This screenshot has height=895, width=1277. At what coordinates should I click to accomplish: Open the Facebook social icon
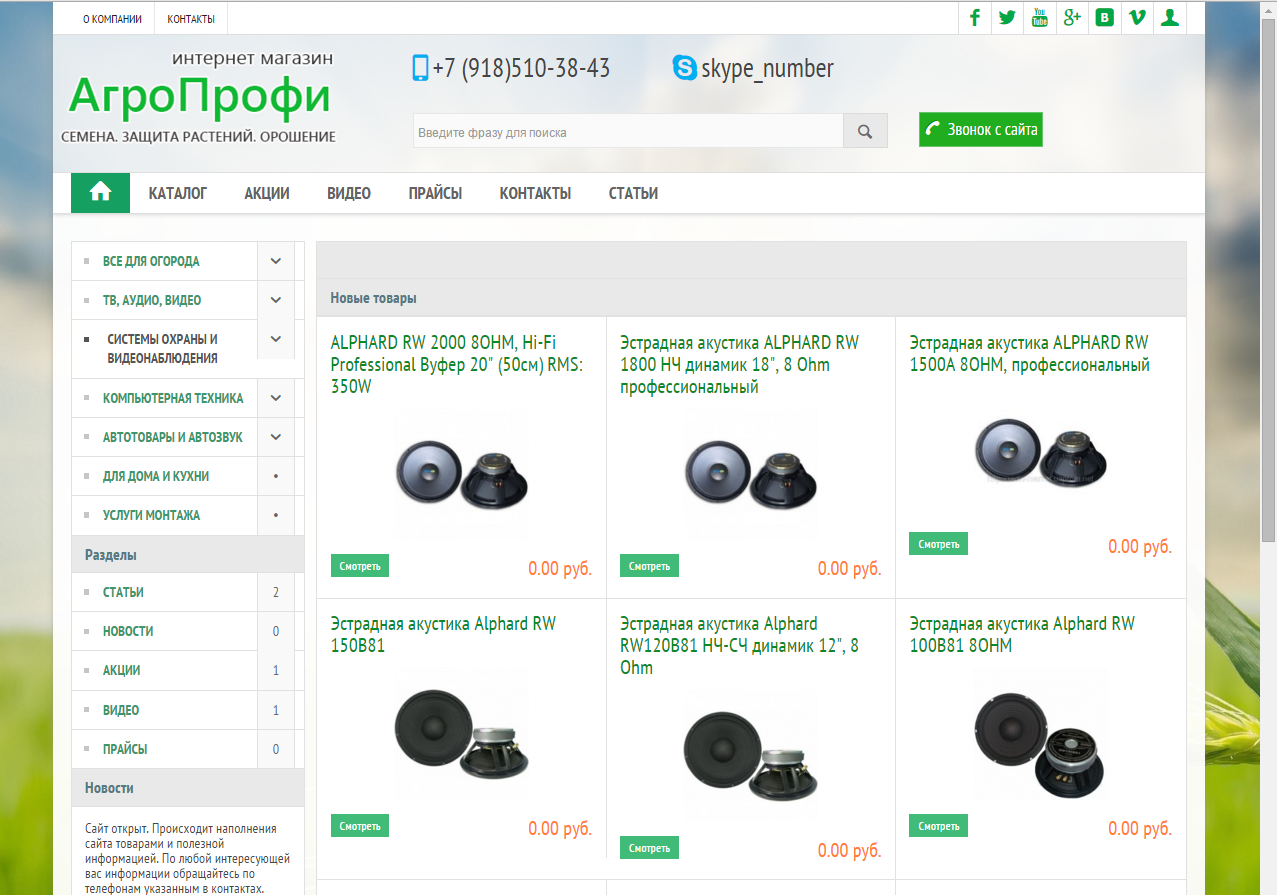[x=975, y=18]
